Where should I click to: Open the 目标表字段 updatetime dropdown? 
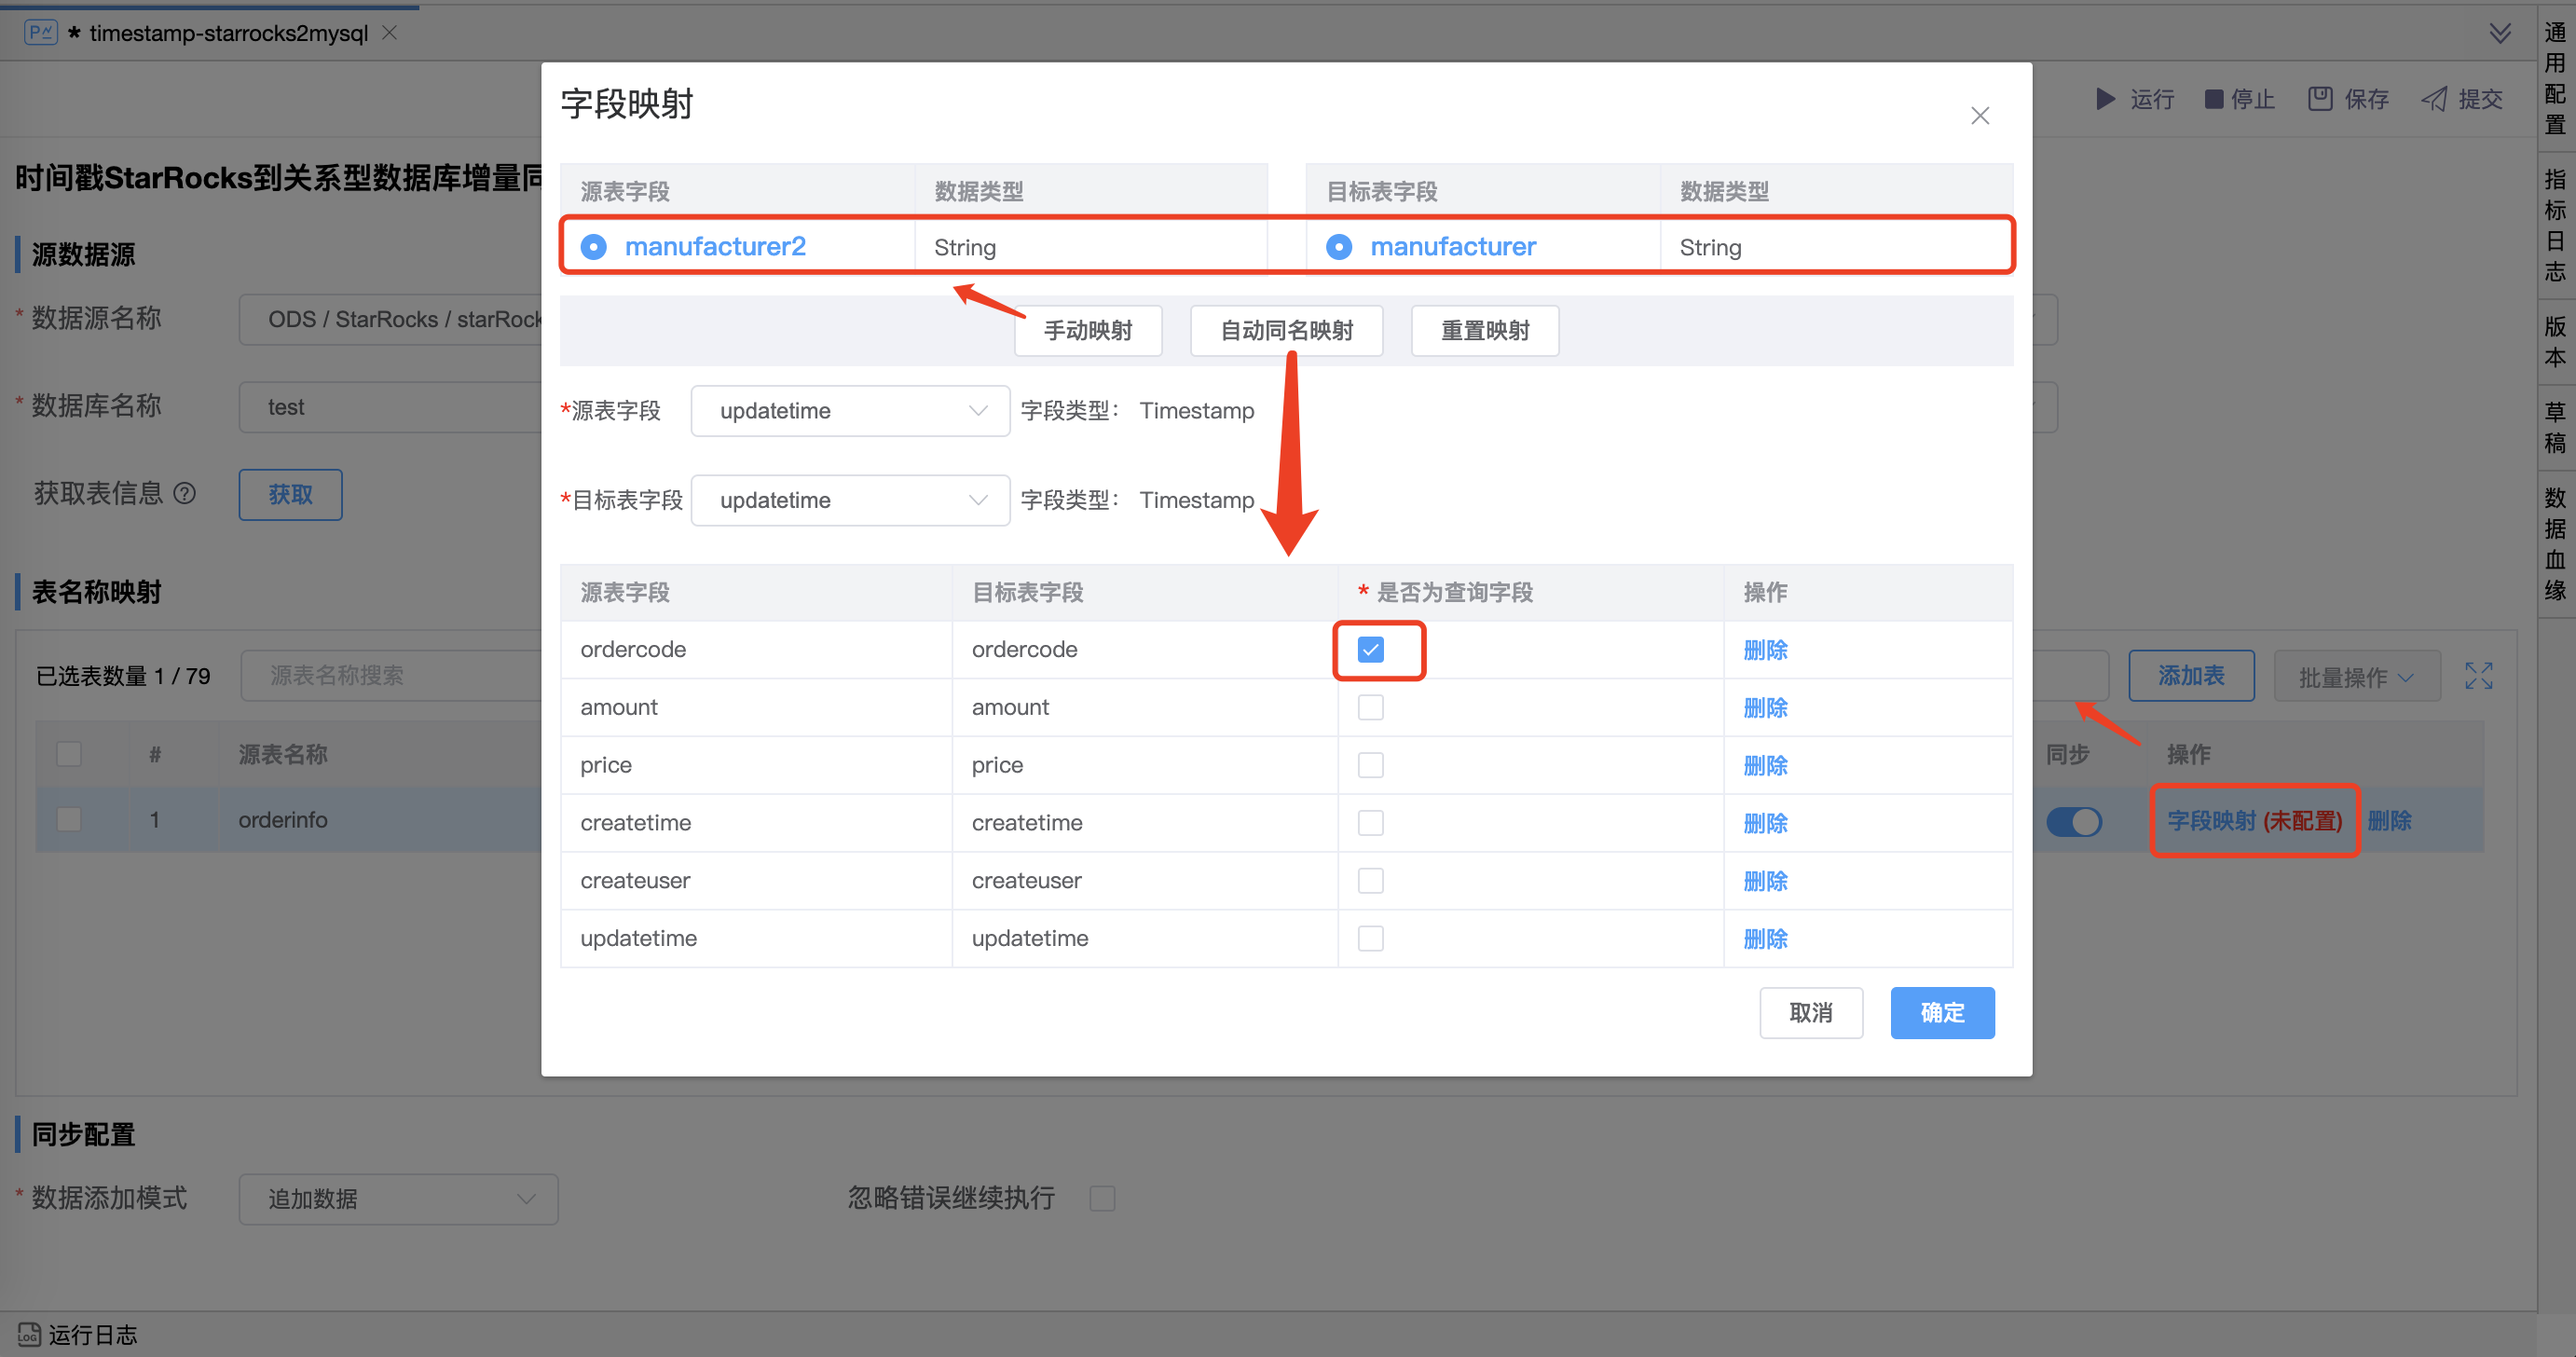(850, 500)
